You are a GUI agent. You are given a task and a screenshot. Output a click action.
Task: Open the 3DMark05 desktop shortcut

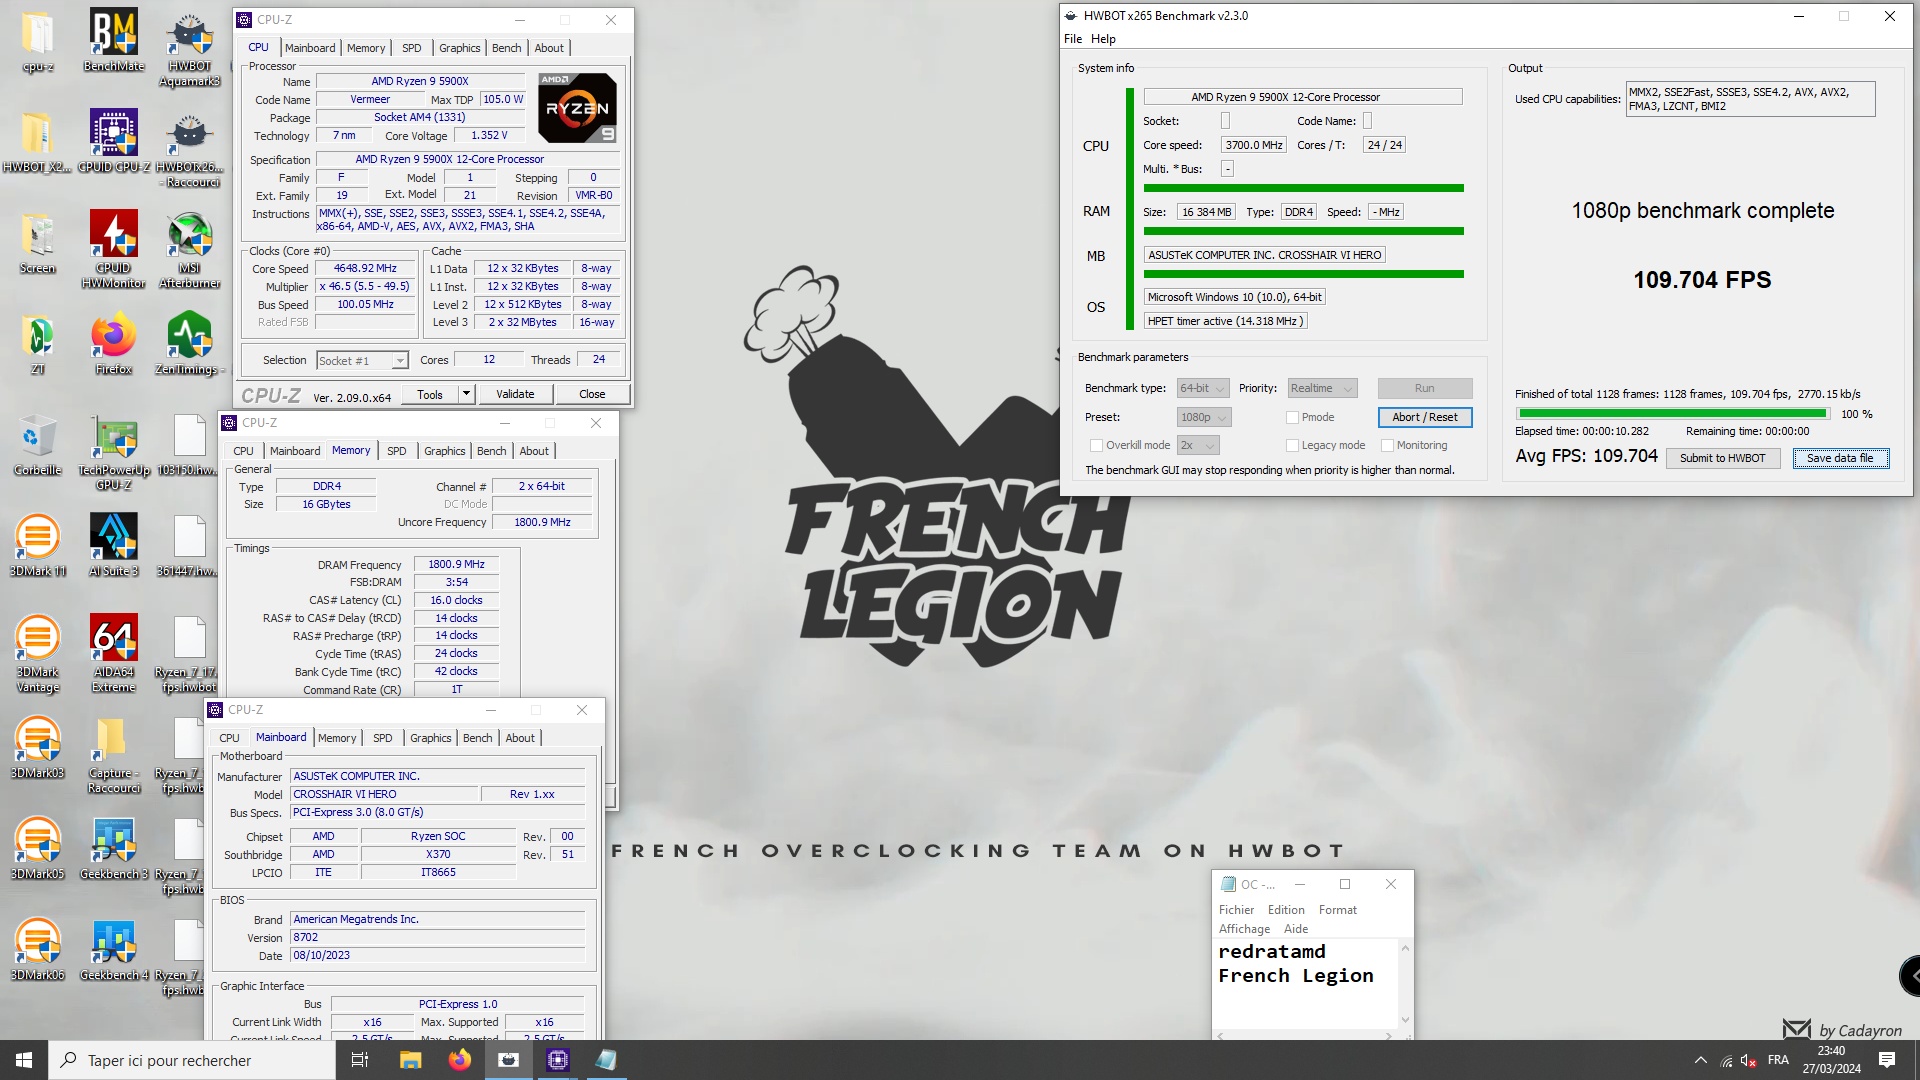point(37,848)
